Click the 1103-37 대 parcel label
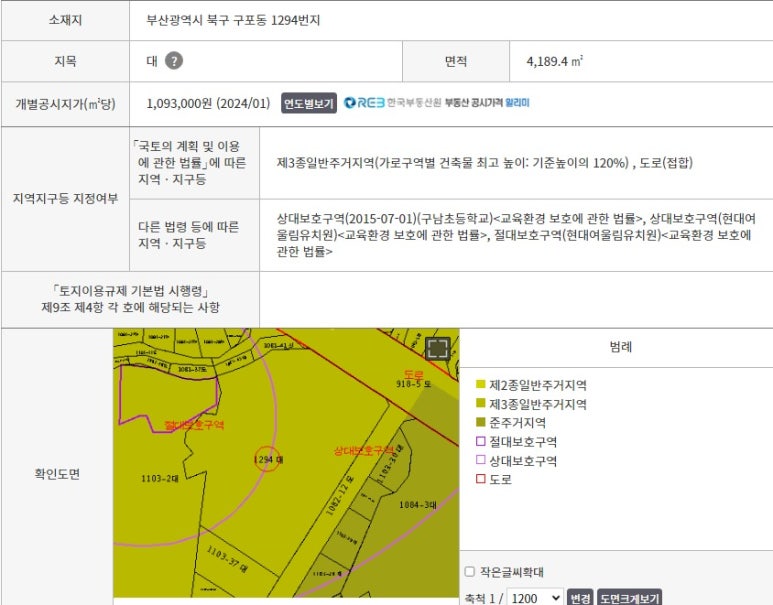 [227, 559]
